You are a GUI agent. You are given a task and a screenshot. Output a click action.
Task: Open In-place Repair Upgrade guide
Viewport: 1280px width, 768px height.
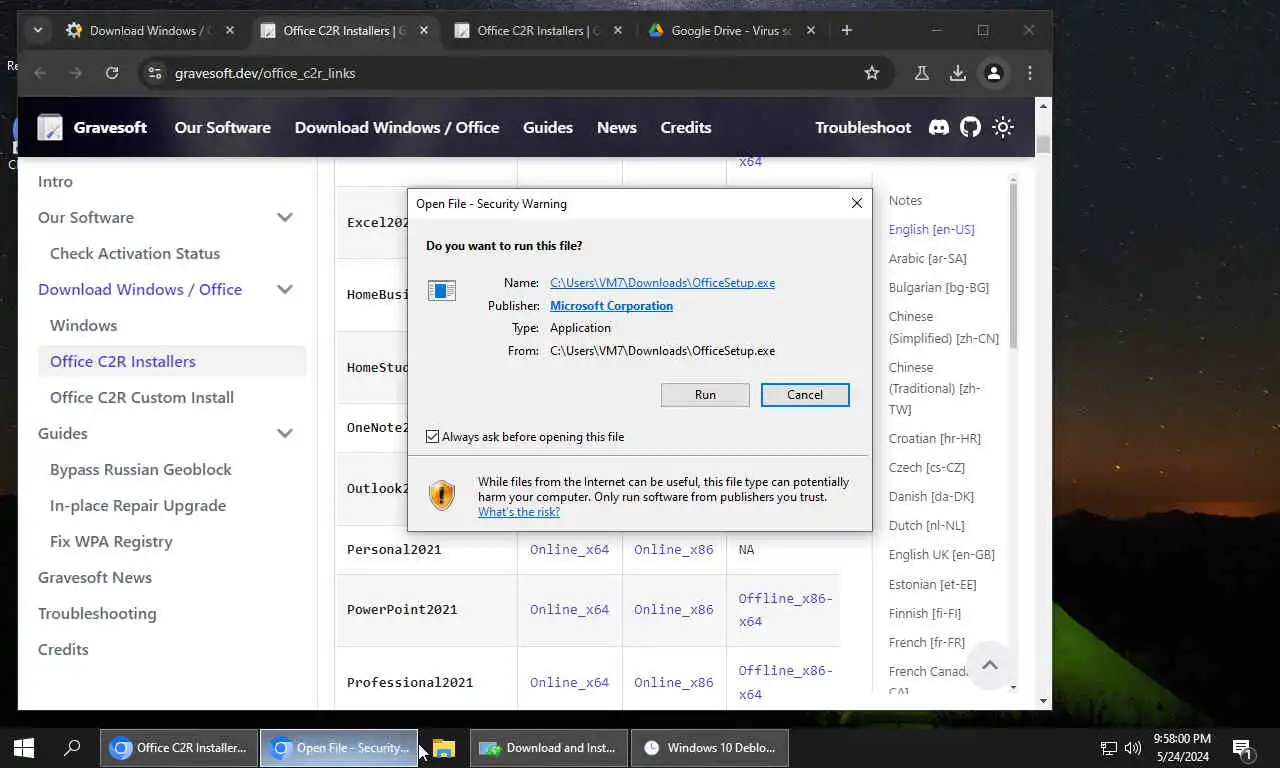[x=138, y=505]
